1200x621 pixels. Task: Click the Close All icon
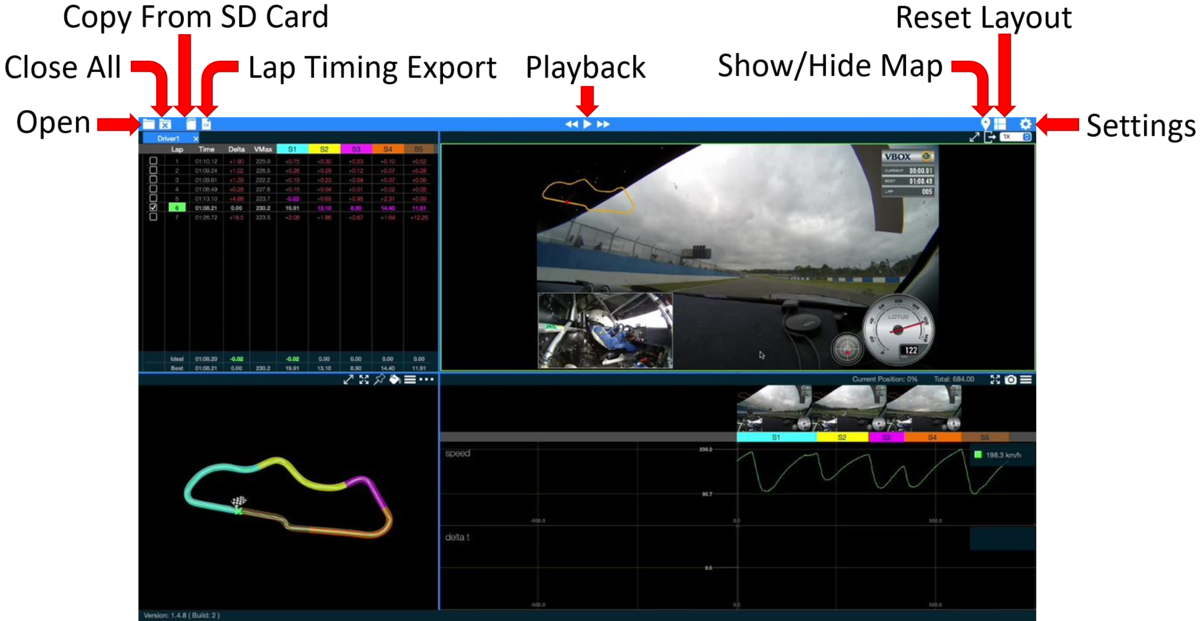[x=165, y=124]
